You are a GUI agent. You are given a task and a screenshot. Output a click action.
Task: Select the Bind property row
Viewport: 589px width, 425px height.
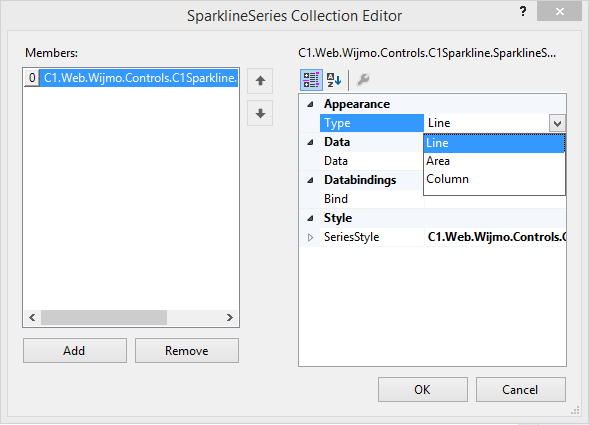coord(372,199)
